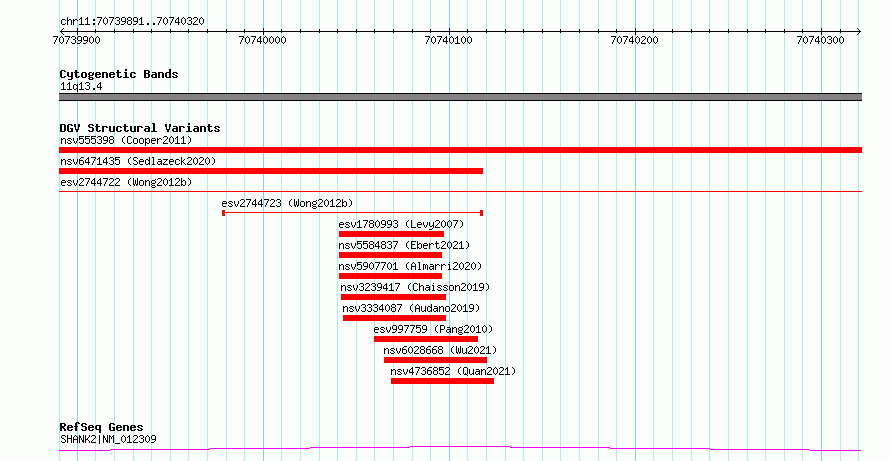This screenshot has height=461, width=890.
Task: Open the nsv3239417 (Chaisson2019) variant bar
Action: [x=393, y=297]
